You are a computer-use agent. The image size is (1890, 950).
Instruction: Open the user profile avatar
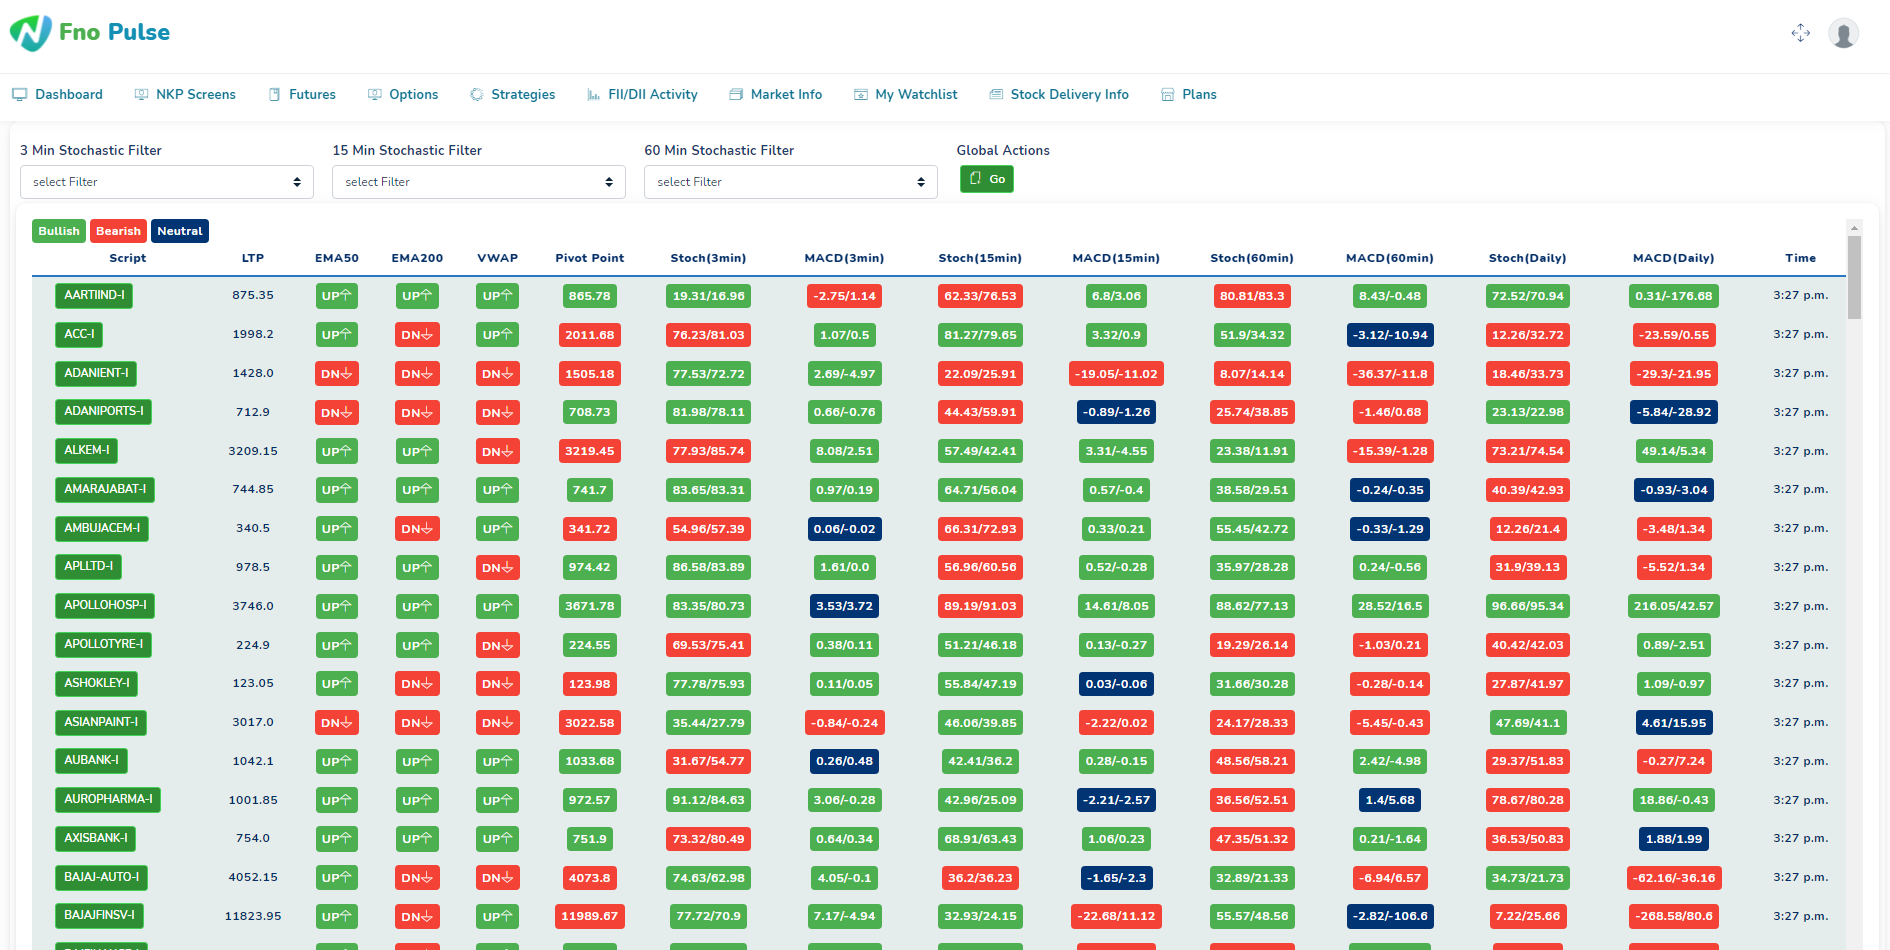tap(1843, 33)
